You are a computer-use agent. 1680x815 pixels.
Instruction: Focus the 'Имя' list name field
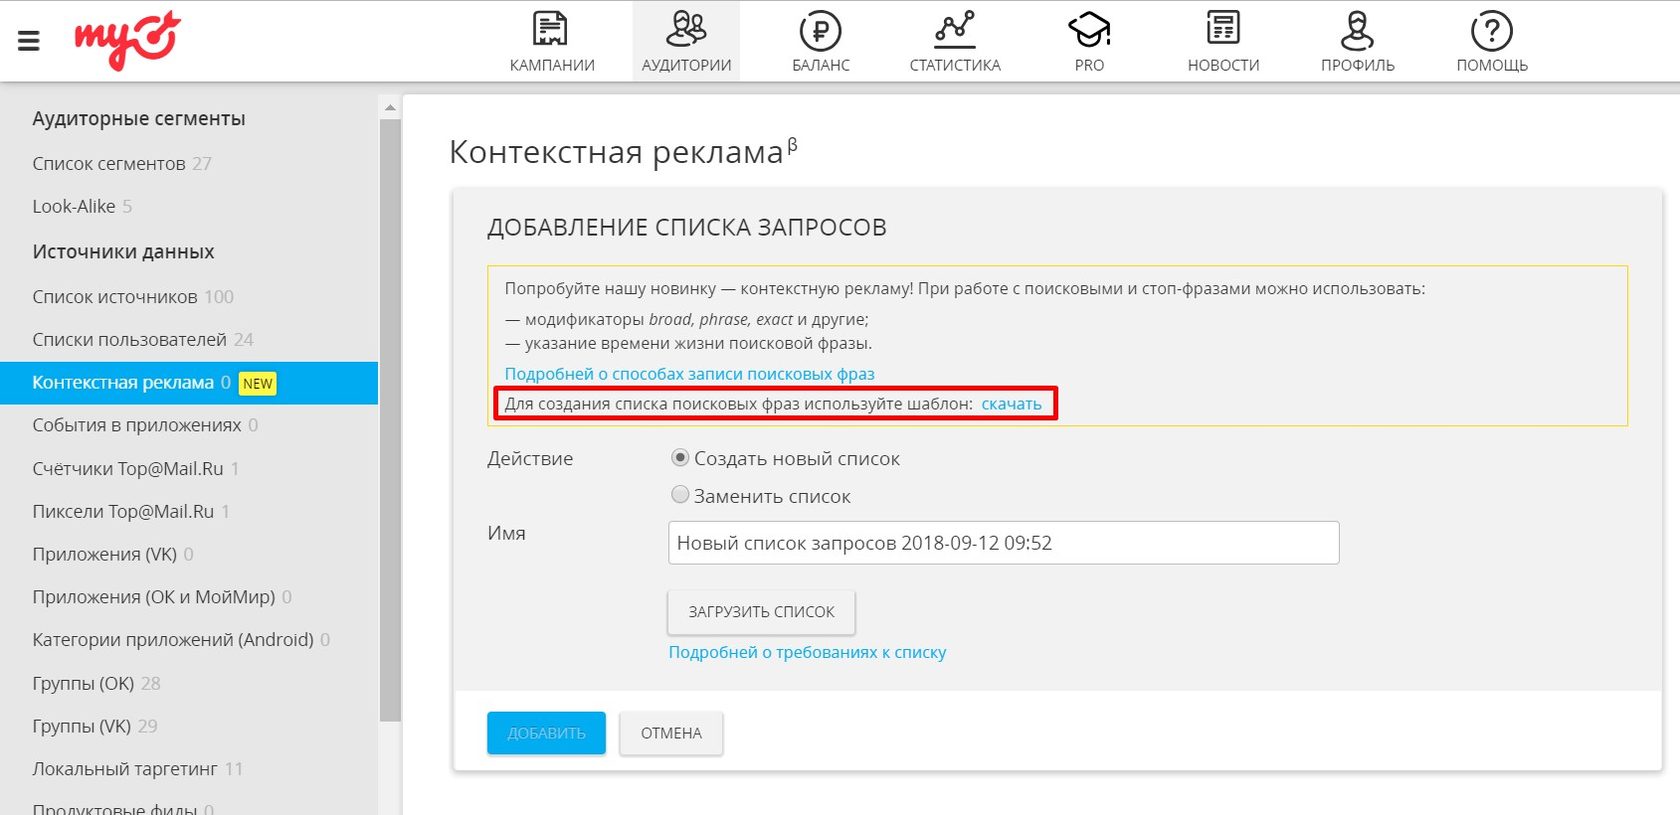(x=1003, y=543)
